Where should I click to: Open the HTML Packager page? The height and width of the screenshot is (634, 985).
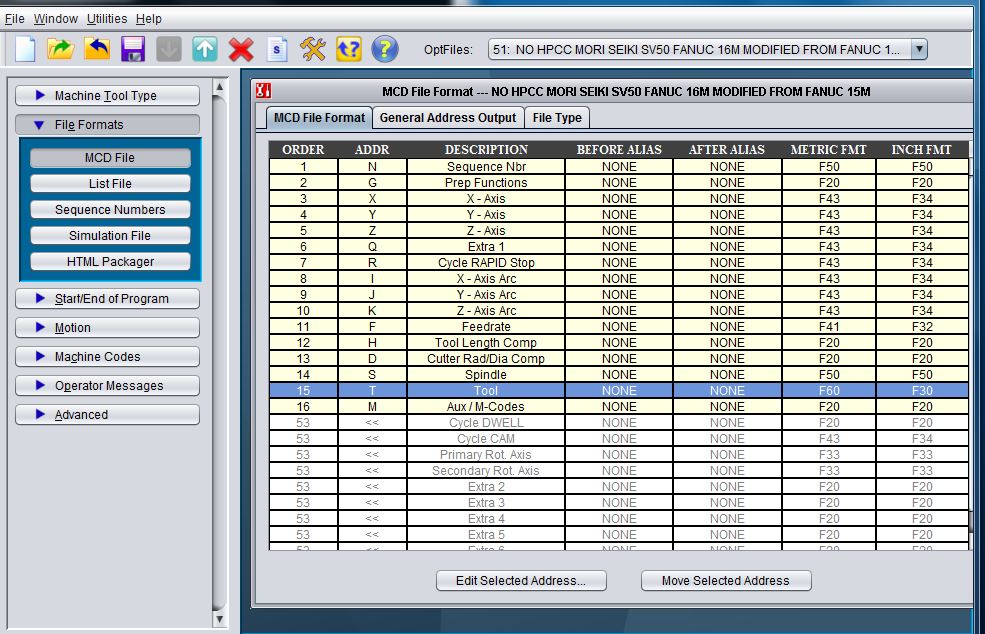110,261
